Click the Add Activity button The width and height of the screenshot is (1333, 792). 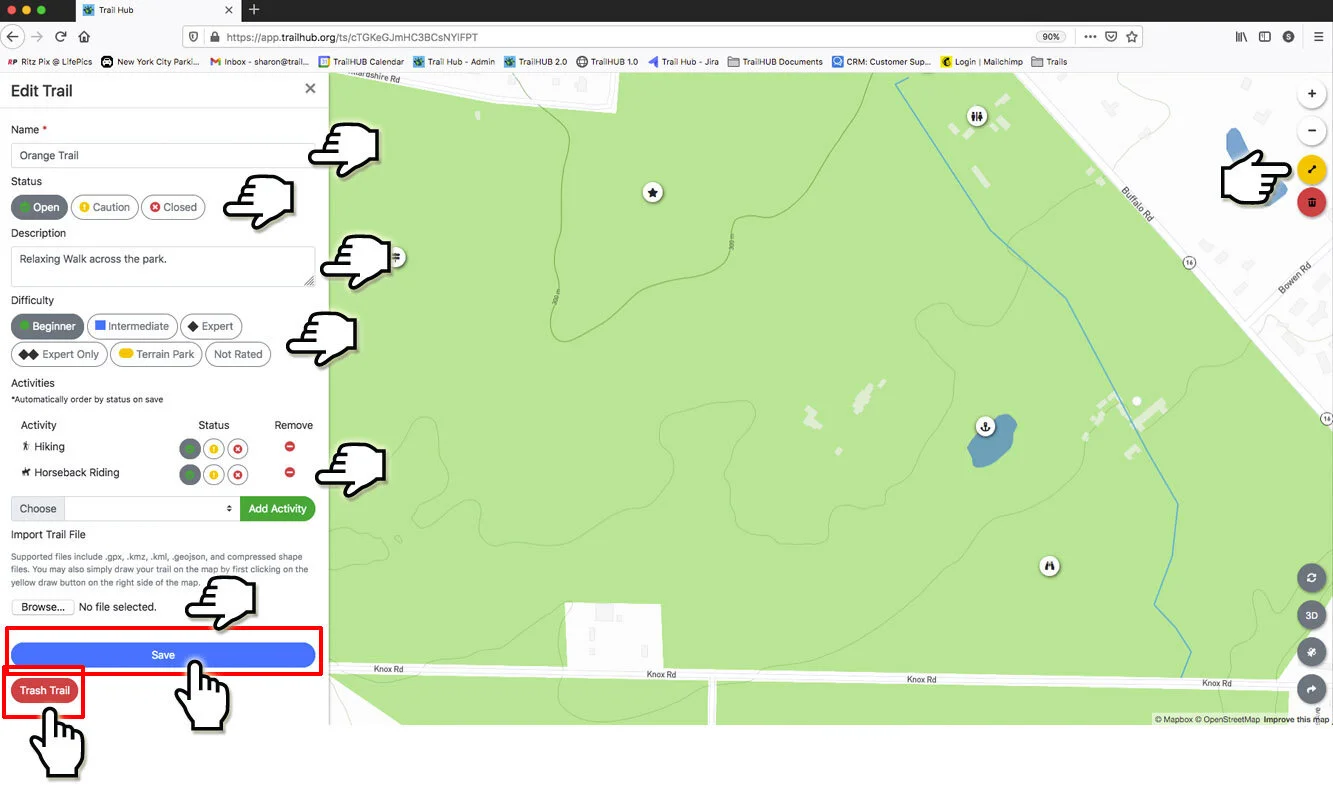click(x=277, y=508)
